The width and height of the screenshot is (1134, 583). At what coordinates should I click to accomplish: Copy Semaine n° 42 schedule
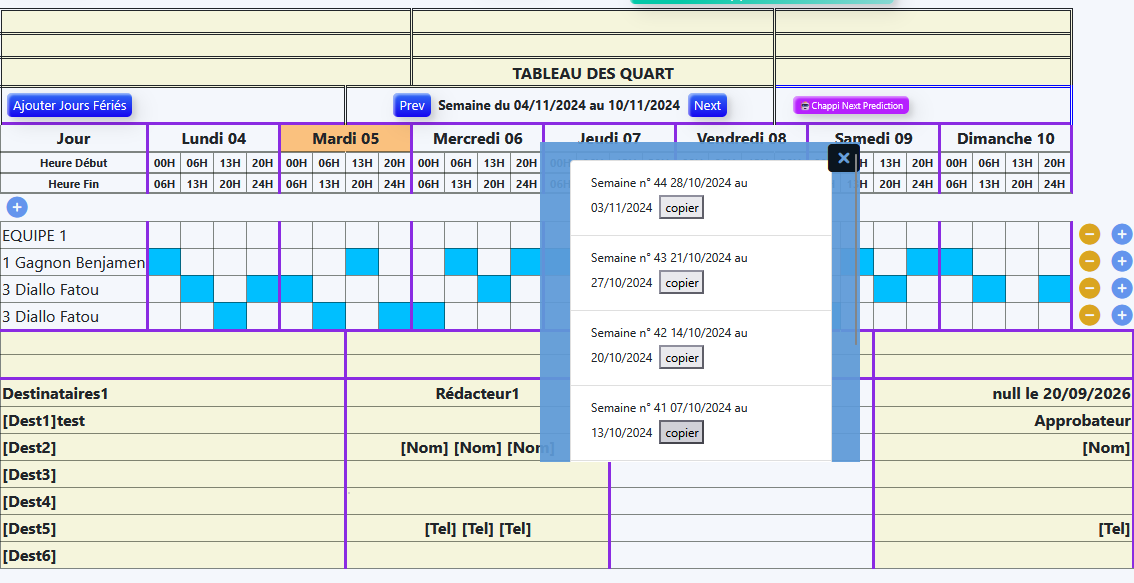click(681, 357)
